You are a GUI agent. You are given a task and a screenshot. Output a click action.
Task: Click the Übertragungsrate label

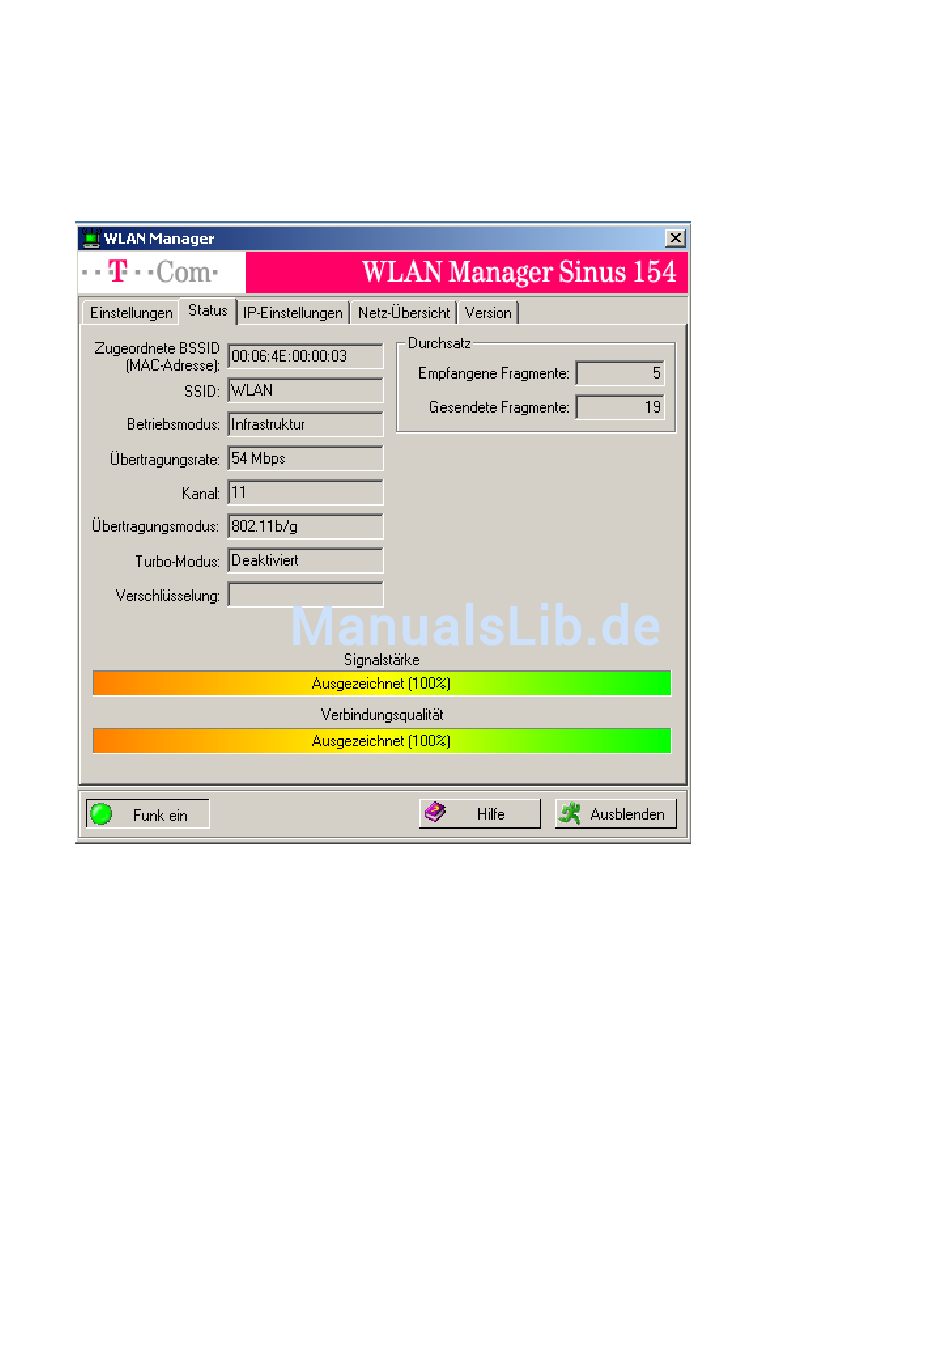coord(165,460)
